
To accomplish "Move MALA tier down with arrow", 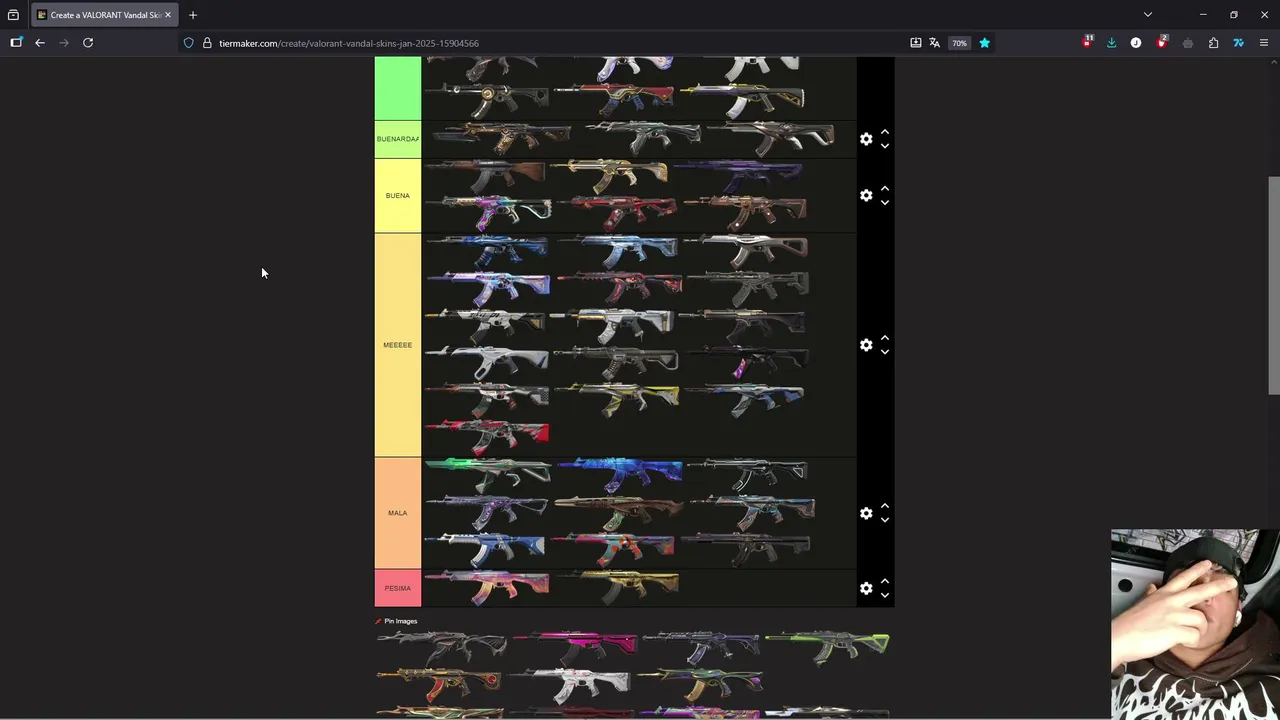I will [x=885, y=520].
